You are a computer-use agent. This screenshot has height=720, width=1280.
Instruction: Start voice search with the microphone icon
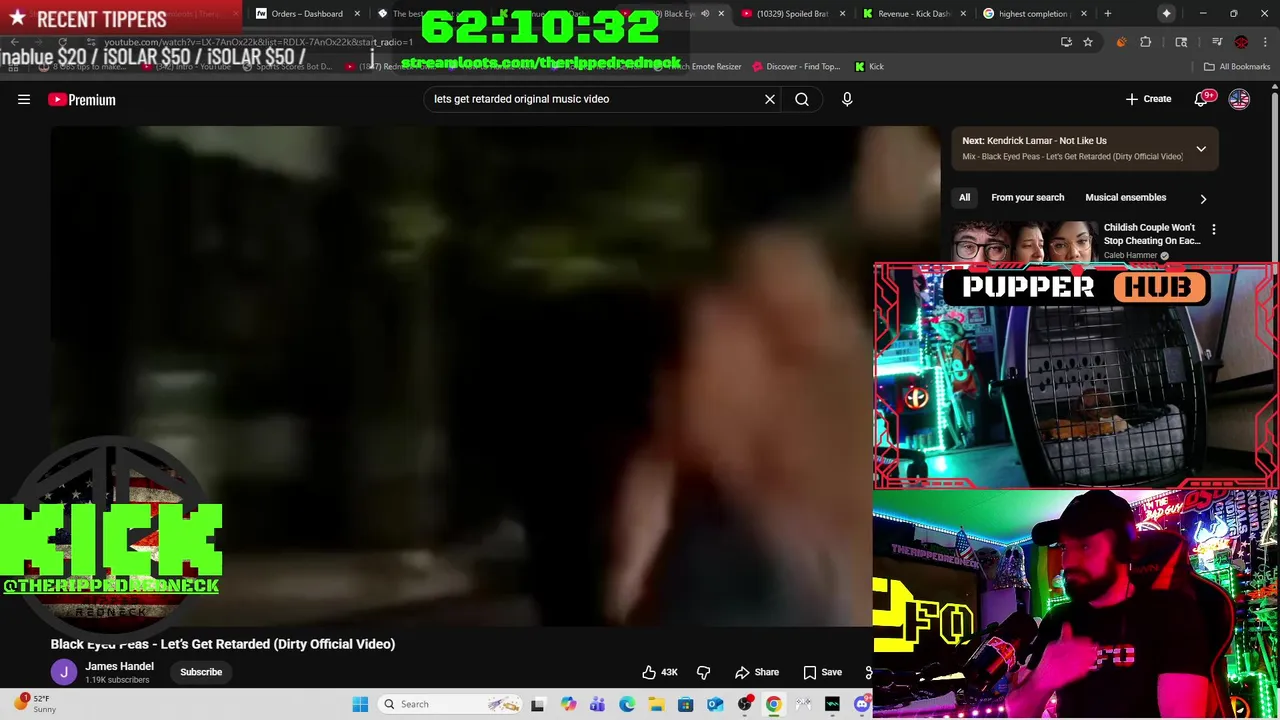[x=847, y=99]
